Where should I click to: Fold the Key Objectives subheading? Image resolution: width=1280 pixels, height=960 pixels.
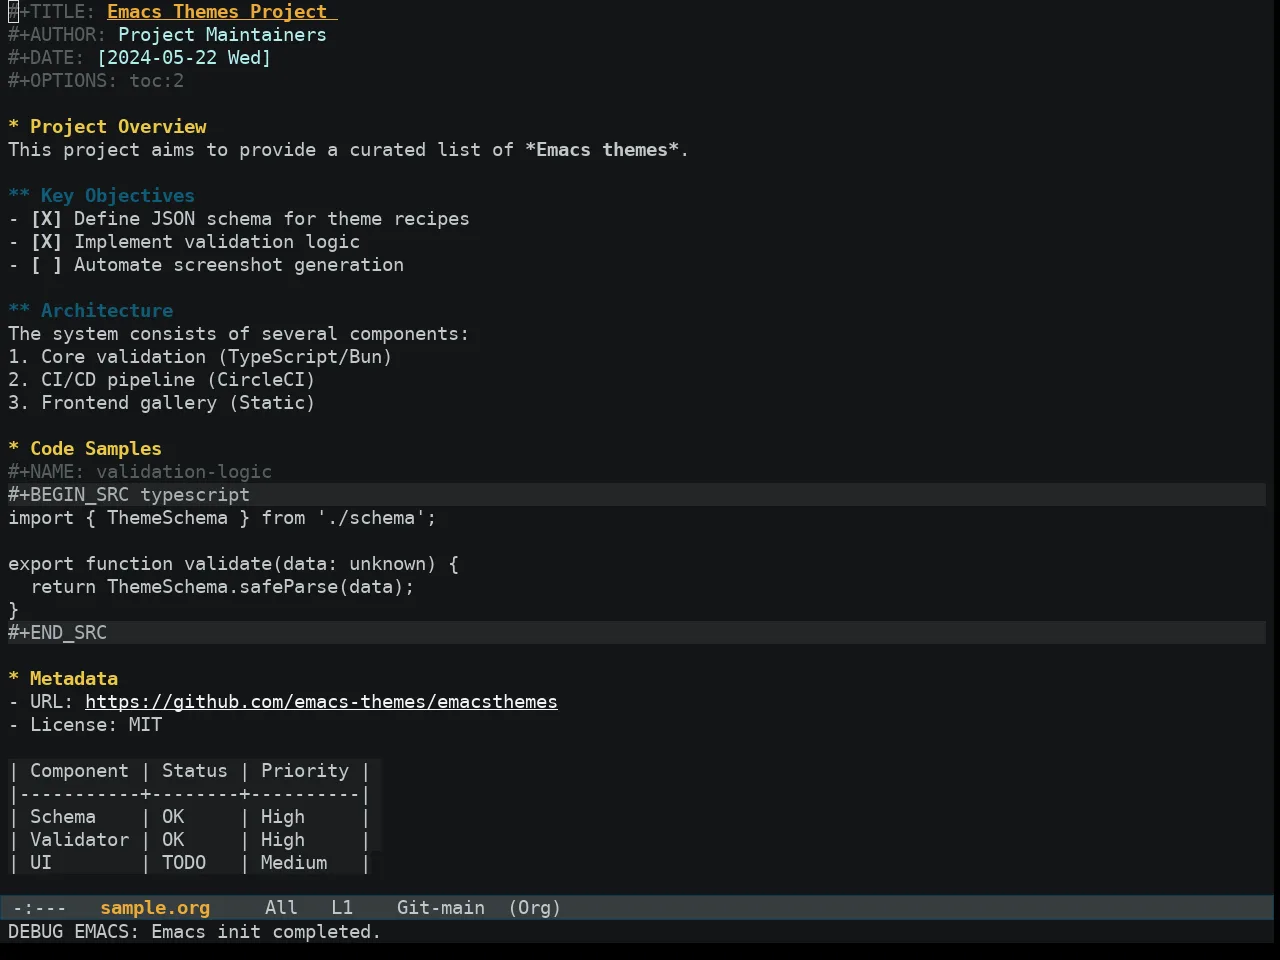click(x=101, y=196)
